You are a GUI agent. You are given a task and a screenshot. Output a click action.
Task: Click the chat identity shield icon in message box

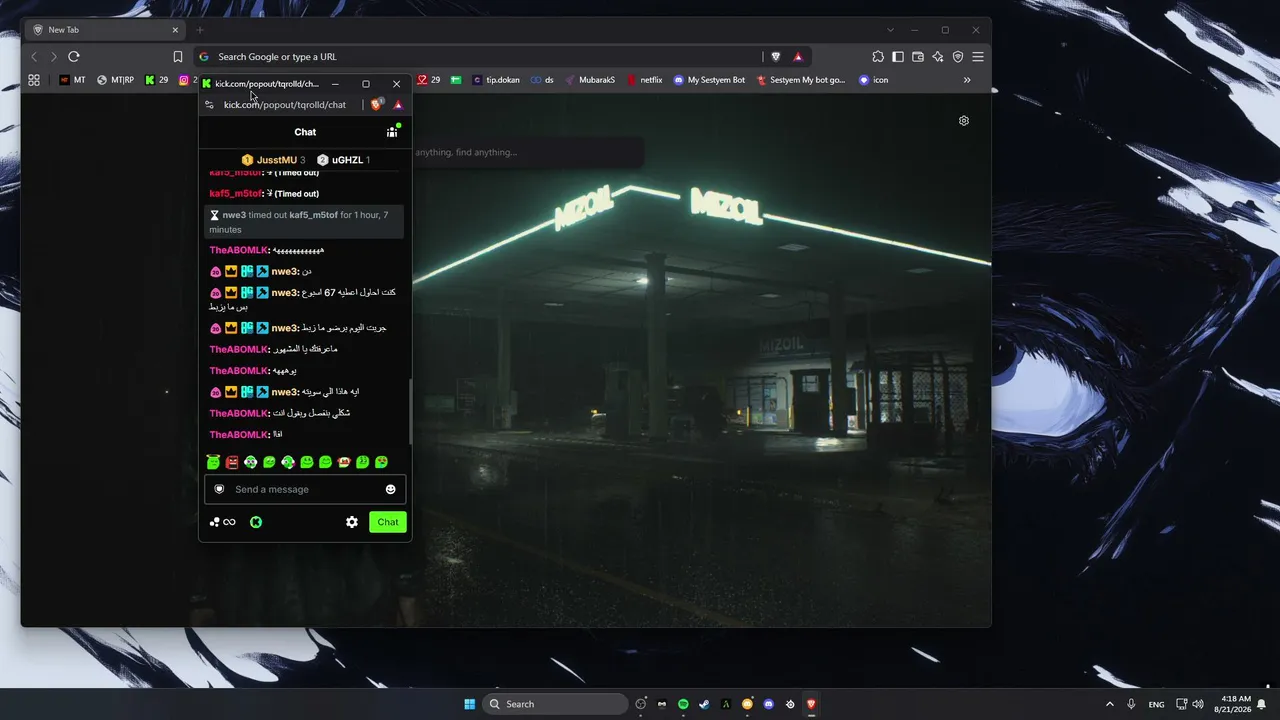(x=219, y=489)
